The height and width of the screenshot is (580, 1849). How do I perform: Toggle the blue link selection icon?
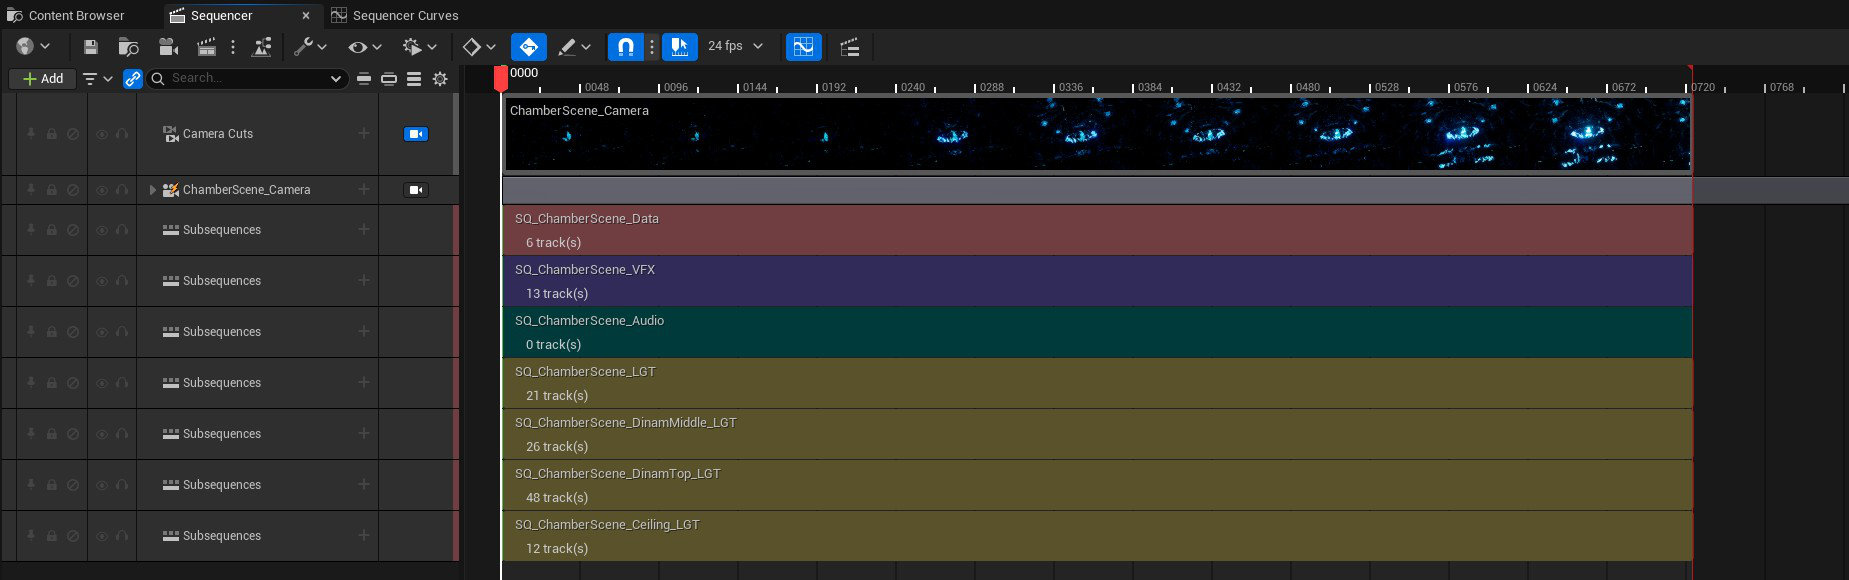[133, 78]
